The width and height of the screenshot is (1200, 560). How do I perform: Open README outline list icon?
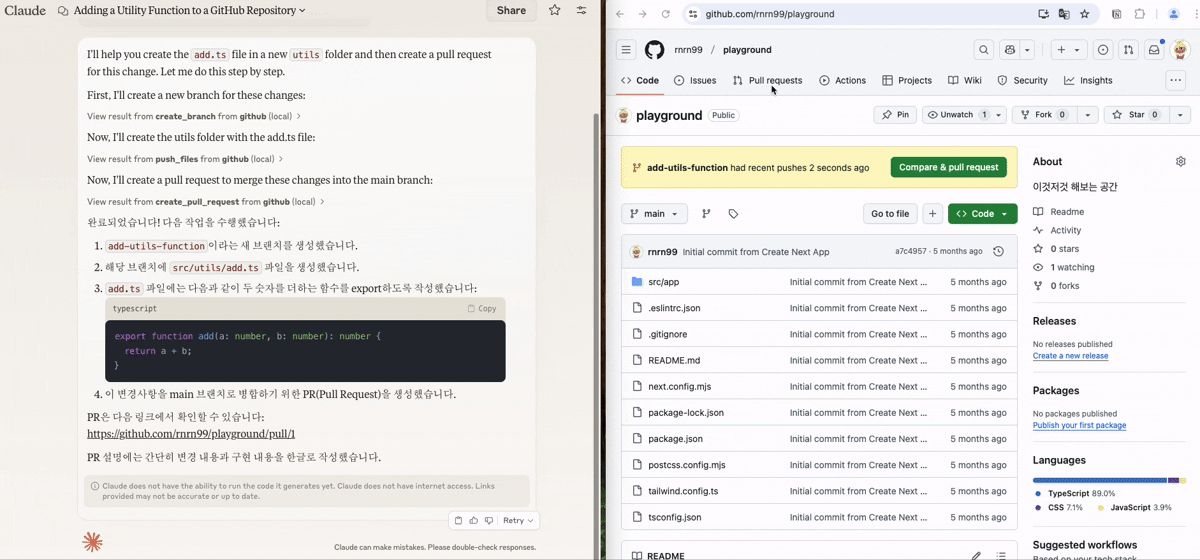tap(1001, 555)
